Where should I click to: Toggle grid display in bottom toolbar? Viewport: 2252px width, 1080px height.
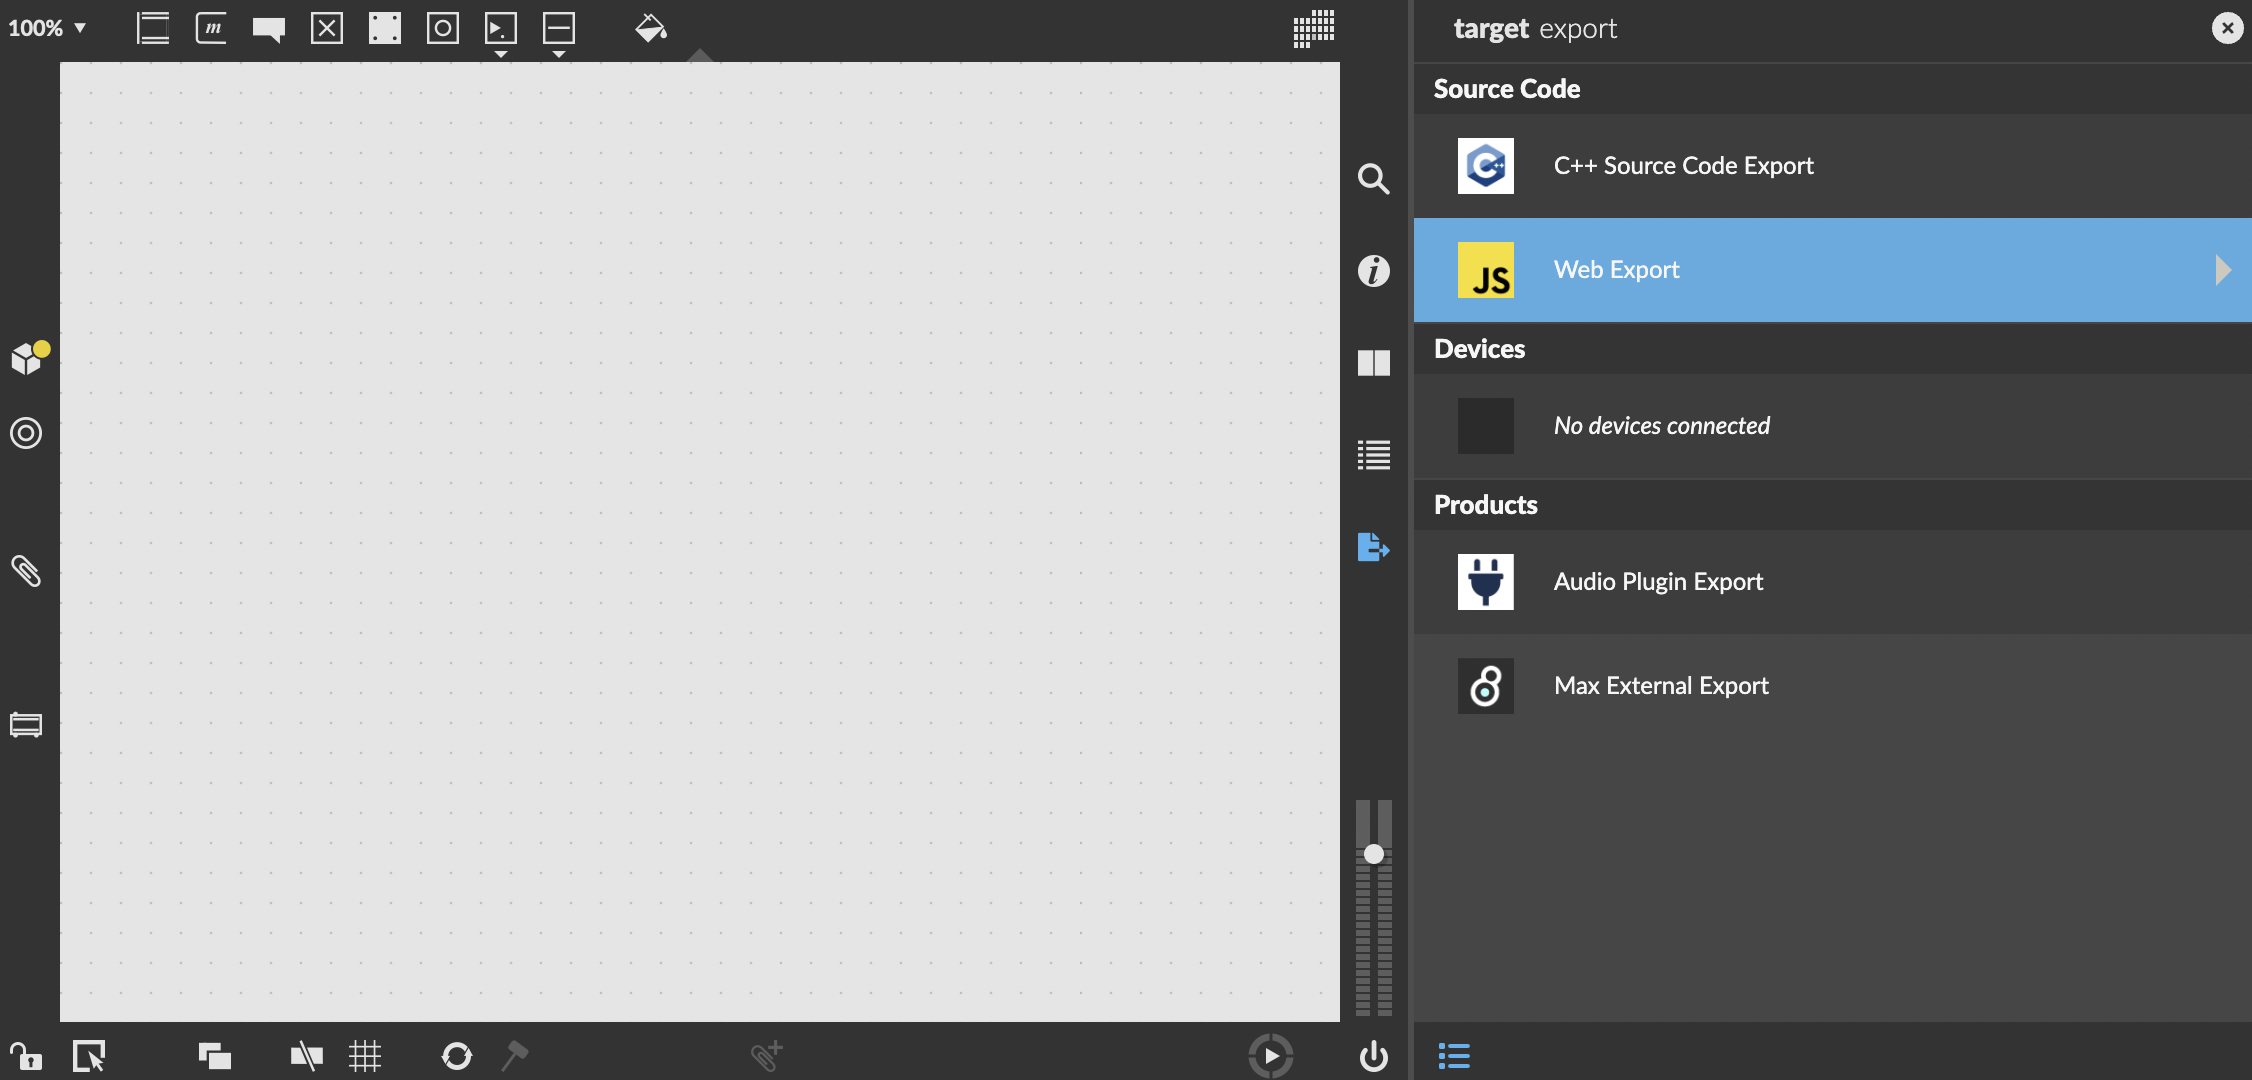(365, 1056)
